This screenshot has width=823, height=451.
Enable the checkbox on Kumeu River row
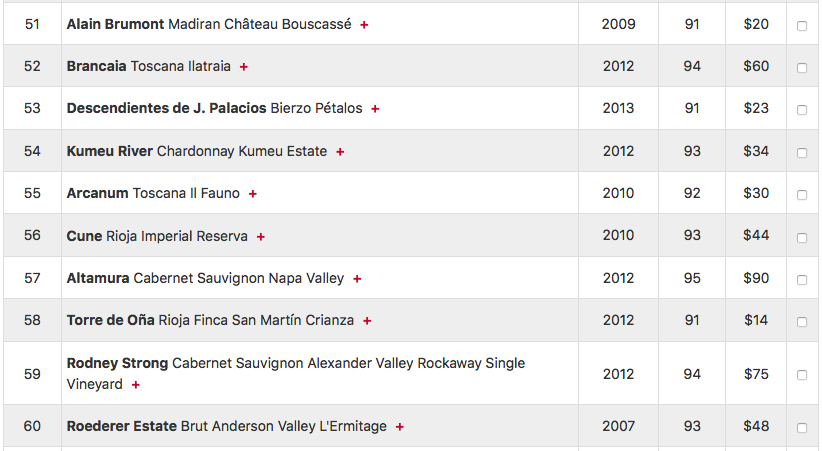coord(802,153)
